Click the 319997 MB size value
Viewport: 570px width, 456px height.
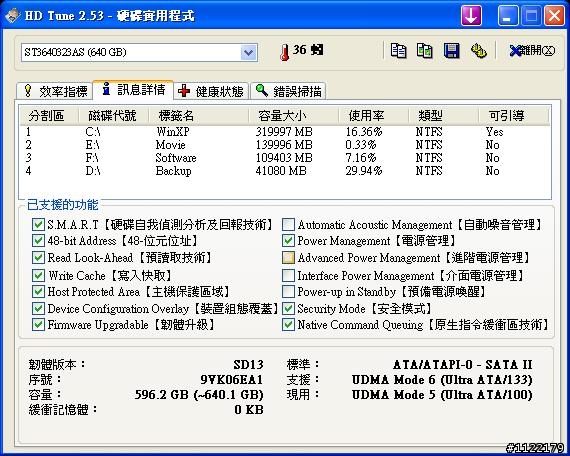(284, 132)
